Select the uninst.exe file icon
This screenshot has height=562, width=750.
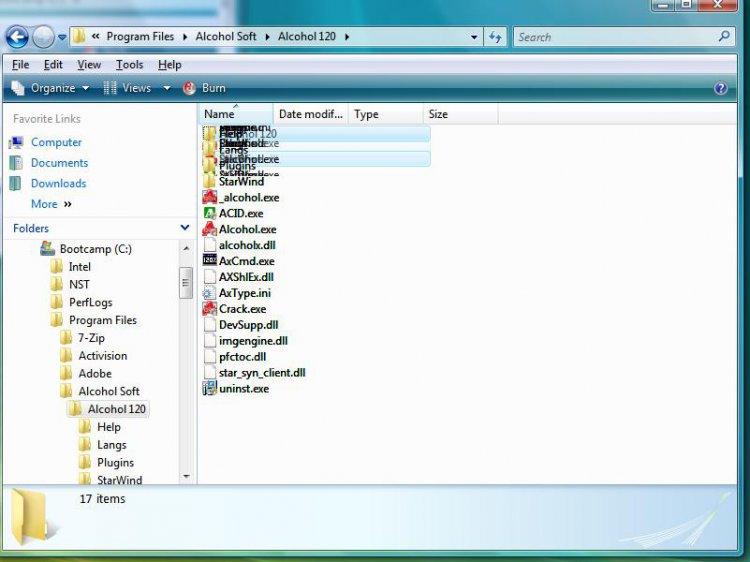coord(210,388)
